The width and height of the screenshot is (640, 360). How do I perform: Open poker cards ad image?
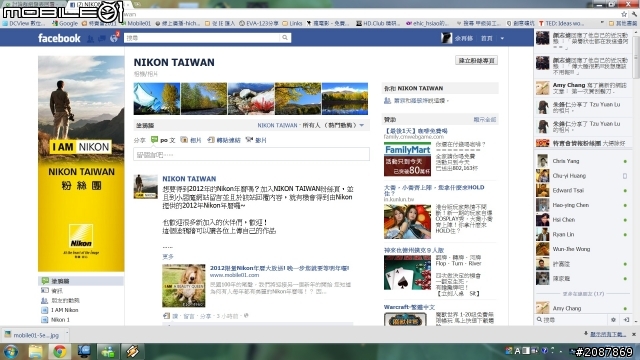407,273
